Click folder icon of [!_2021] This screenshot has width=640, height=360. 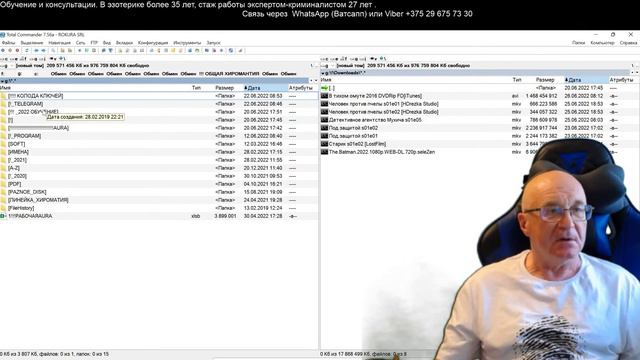tap(4, 160)
